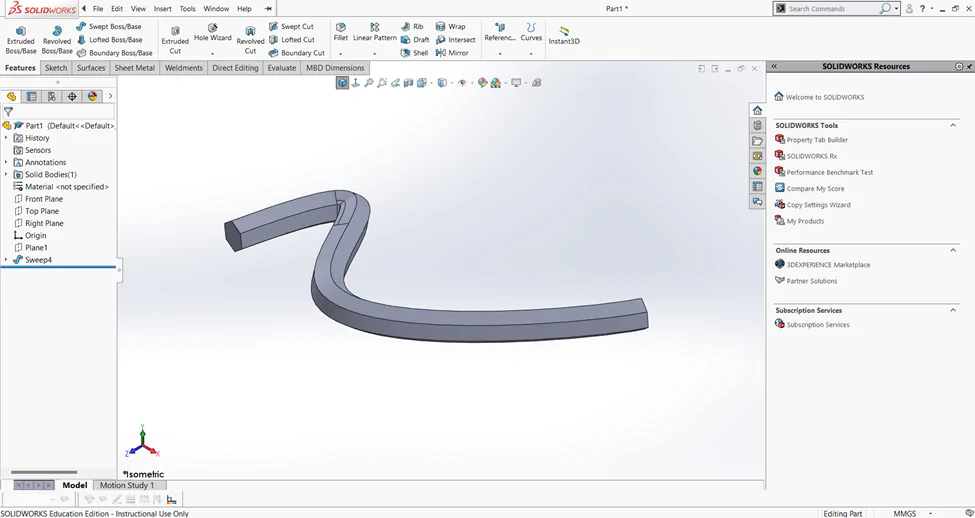The image size is (975, 518).
Task: Open the Insert menu
Action: click(x=163, y=9)
